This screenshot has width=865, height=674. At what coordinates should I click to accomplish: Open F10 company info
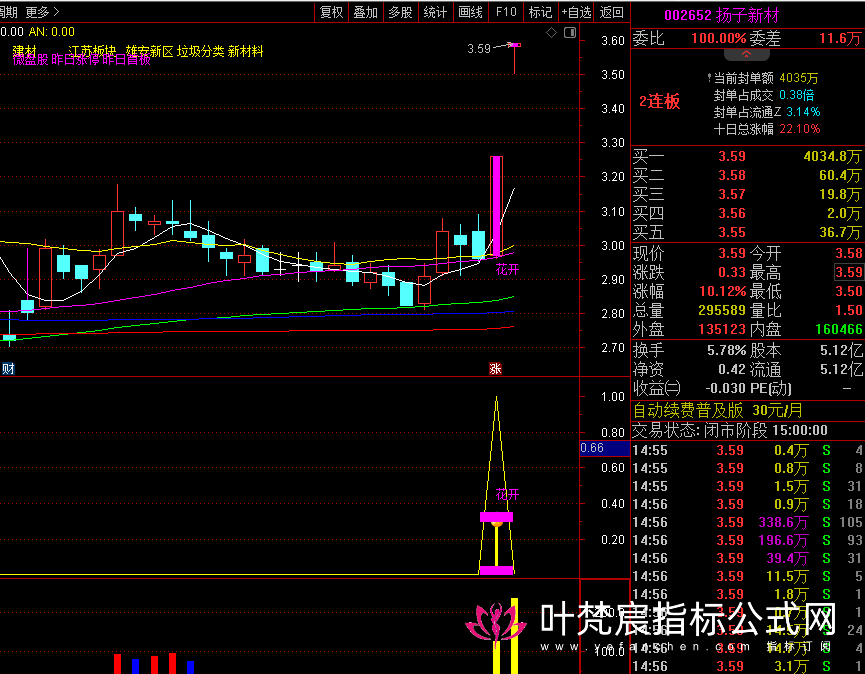(x=506, y=12)
